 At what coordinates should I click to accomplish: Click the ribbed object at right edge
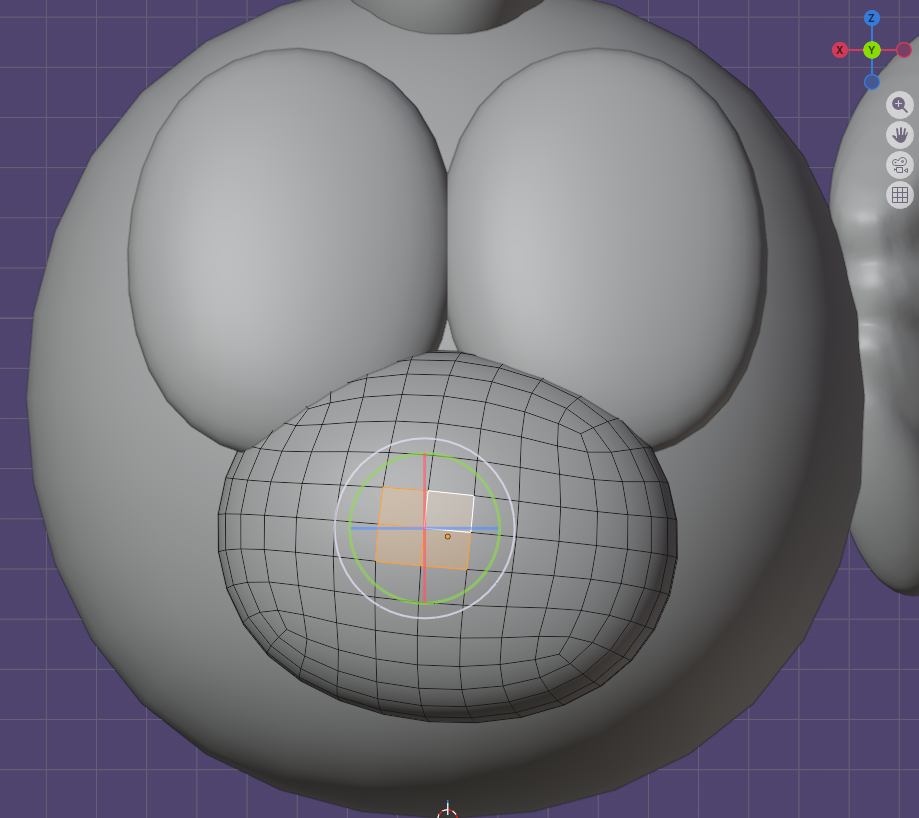pyautogui.click(x=880, y=300)
